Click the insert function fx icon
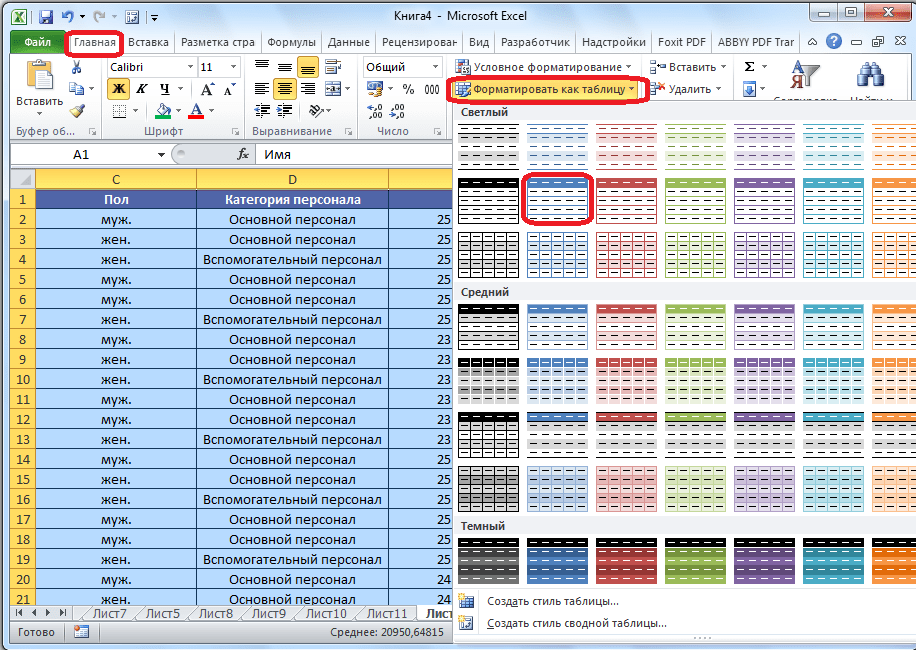Image resolution: width=916 pixels, height=650 pixels. tap(242, 155)
